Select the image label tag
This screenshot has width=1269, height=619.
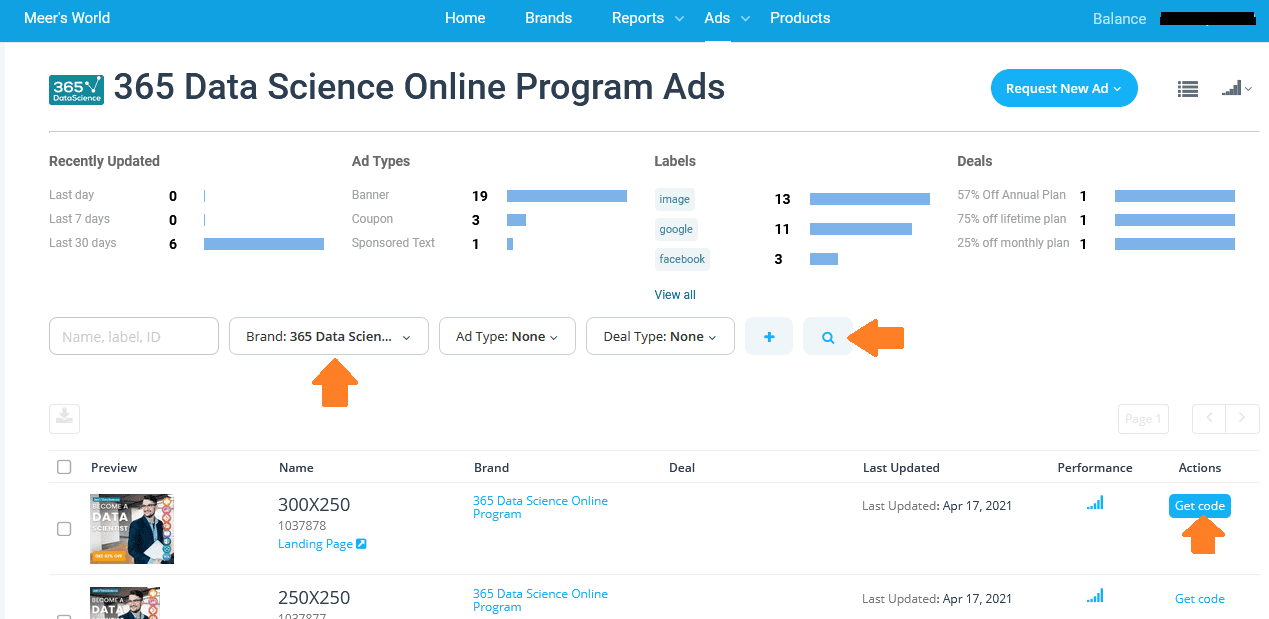coord(674,199)
